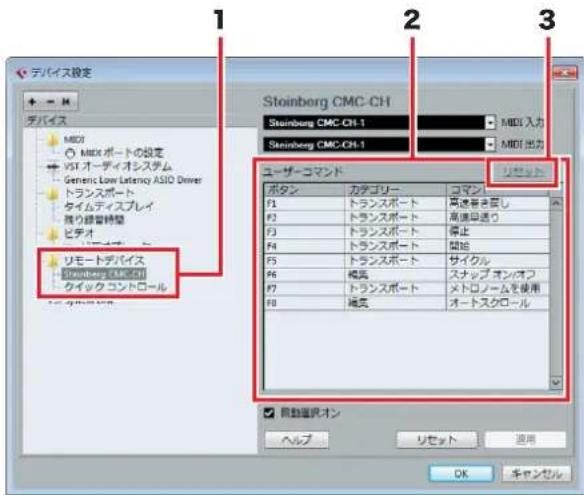The height and width of the screenshot is (495, 584).
Task: Select Steinberg CMC-CH in the tree
Action: (104, 274)
